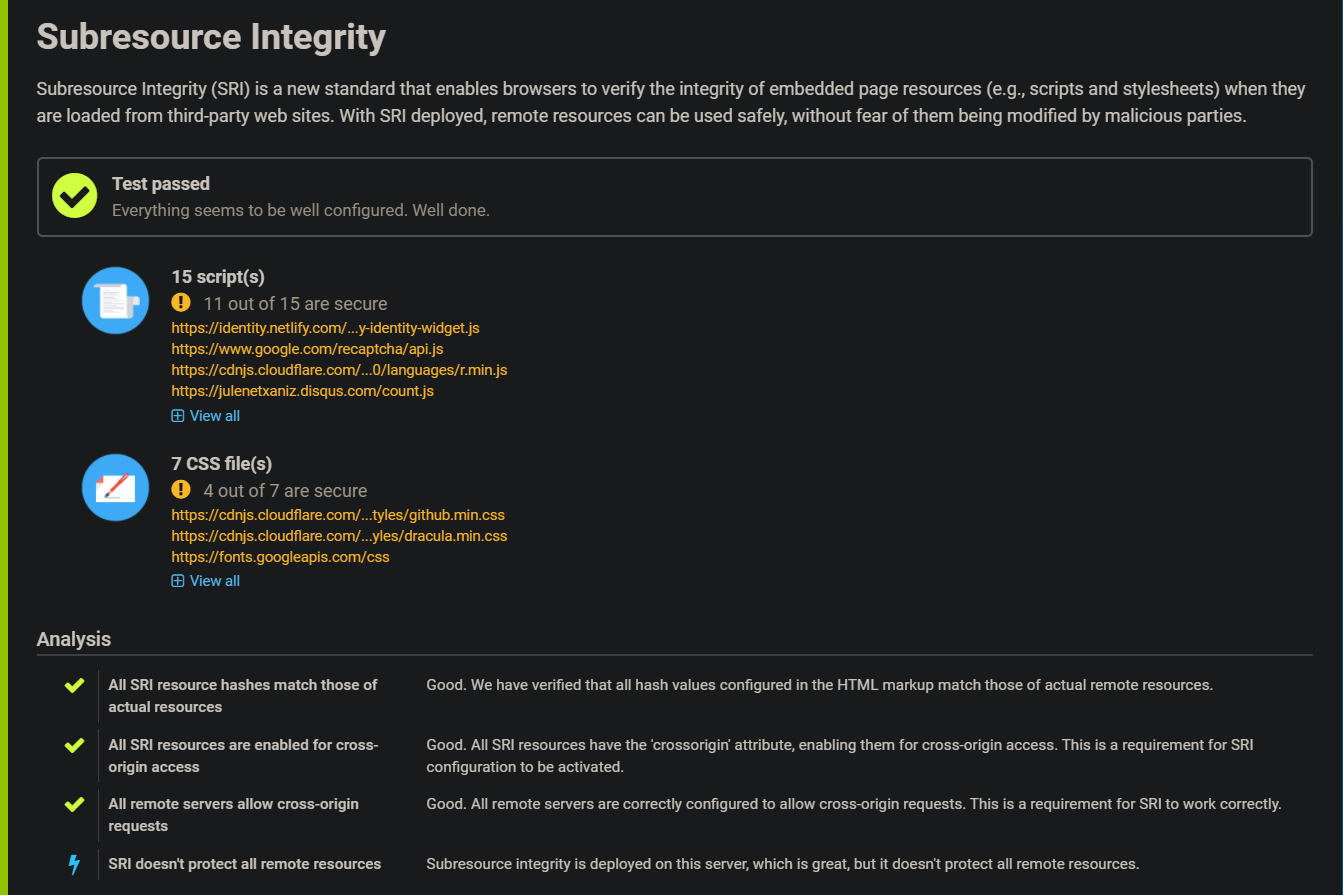This screenshot has height=895, width=1343.
Task: Click the checkmark beside 'All SRI resources are enabled for cross-origin access'
Action: pos(73,745)
